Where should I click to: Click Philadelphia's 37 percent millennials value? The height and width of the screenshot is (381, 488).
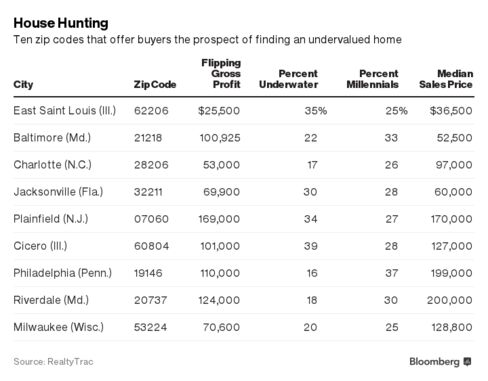pyautogui.click(x=391, y=273)
